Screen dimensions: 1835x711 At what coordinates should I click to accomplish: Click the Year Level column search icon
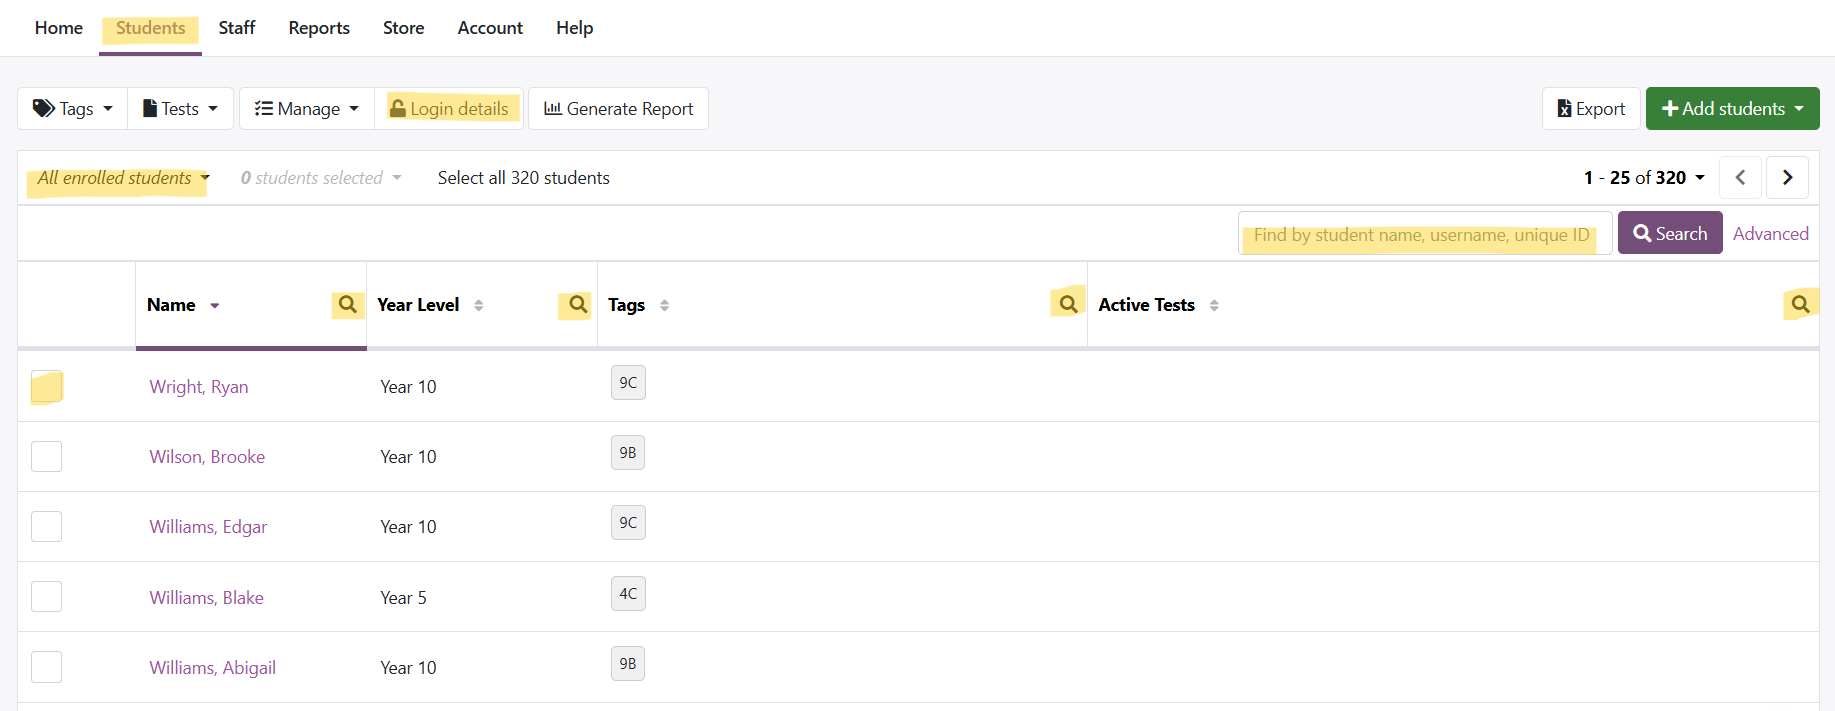point(578,304)
